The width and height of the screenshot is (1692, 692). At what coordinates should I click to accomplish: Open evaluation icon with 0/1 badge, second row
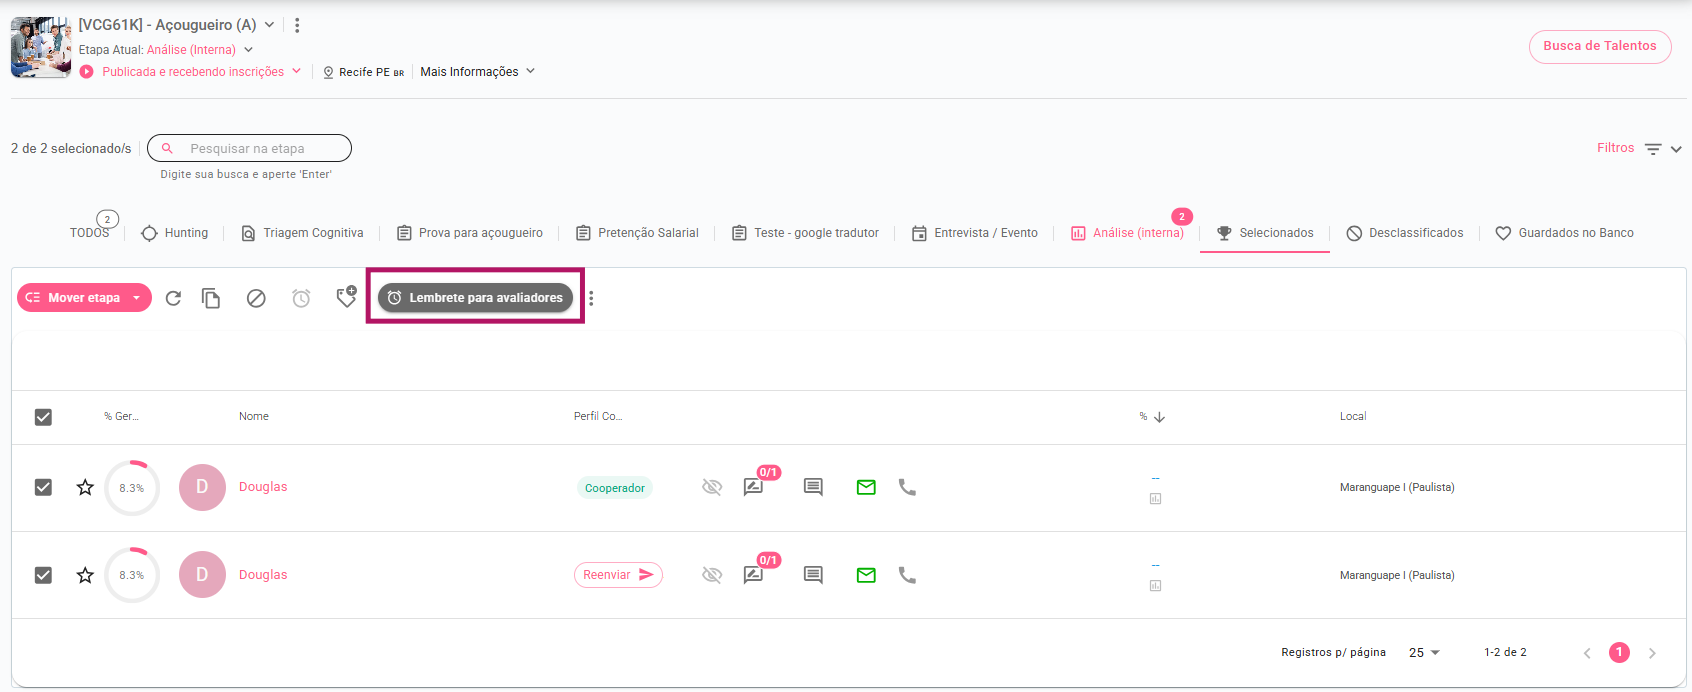click(754, 575)
